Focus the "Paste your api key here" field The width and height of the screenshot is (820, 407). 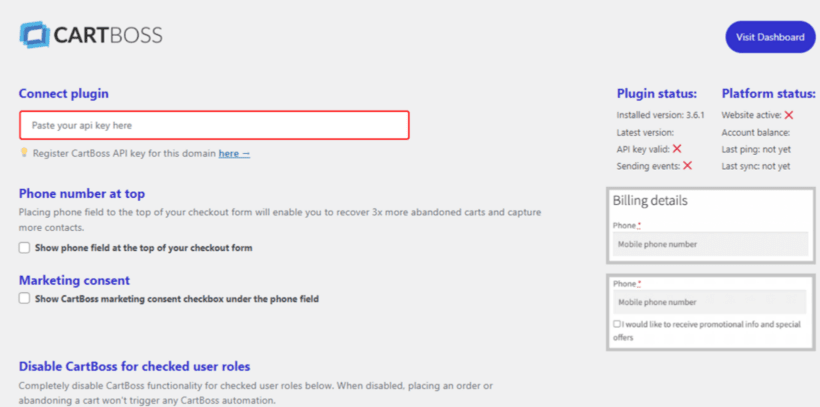coord(214,125)
